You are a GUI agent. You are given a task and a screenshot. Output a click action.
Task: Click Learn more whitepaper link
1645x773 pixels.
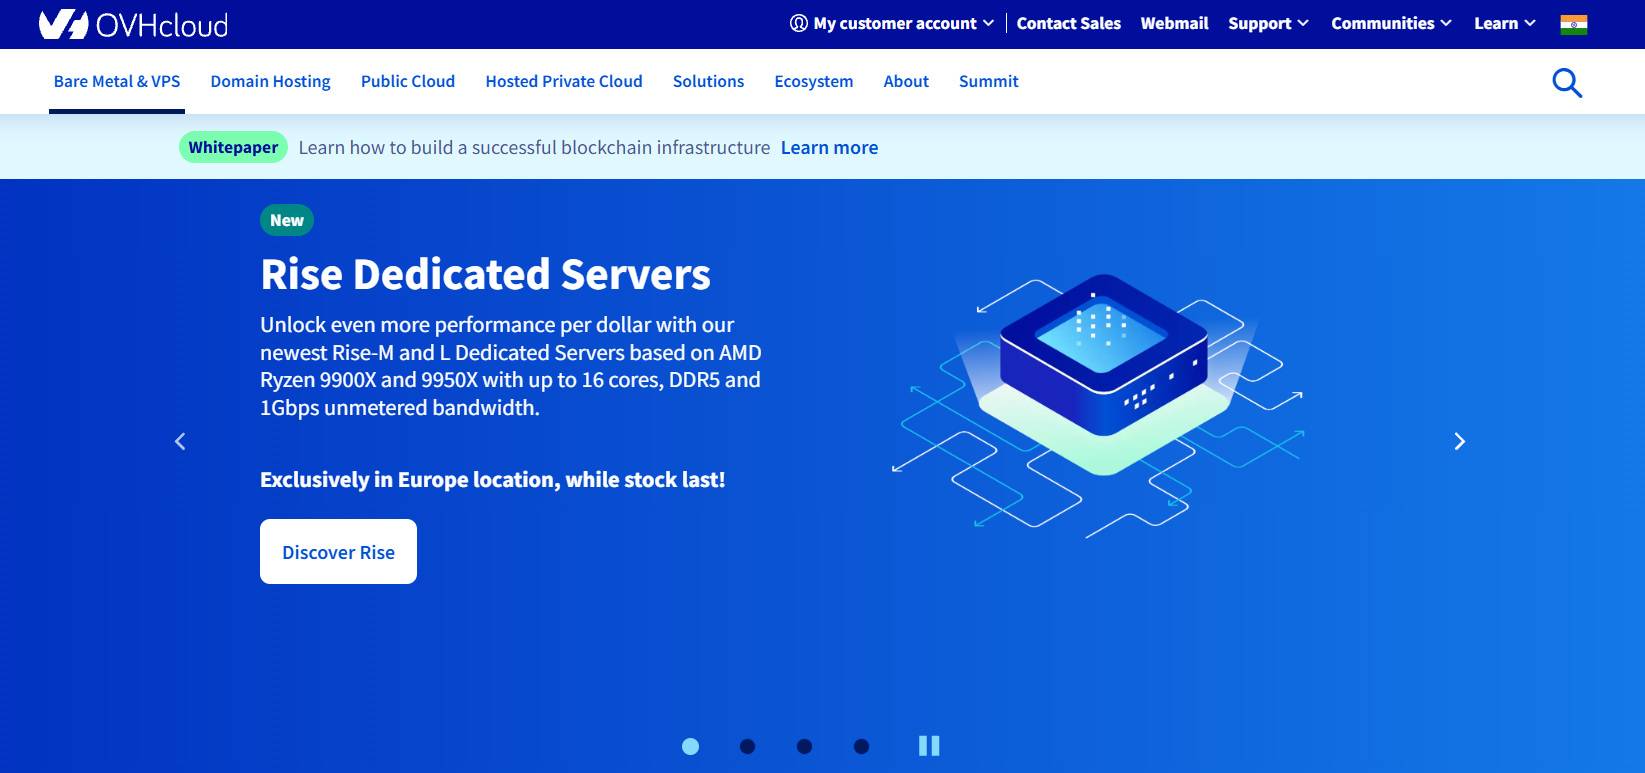tap(829, 147)
